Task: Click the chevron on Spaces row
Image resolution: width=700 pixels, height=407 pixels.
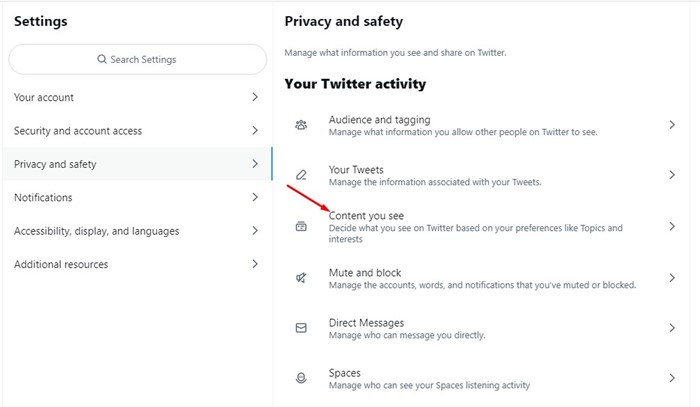Action: pyautogui.click(x=672, y=378)
